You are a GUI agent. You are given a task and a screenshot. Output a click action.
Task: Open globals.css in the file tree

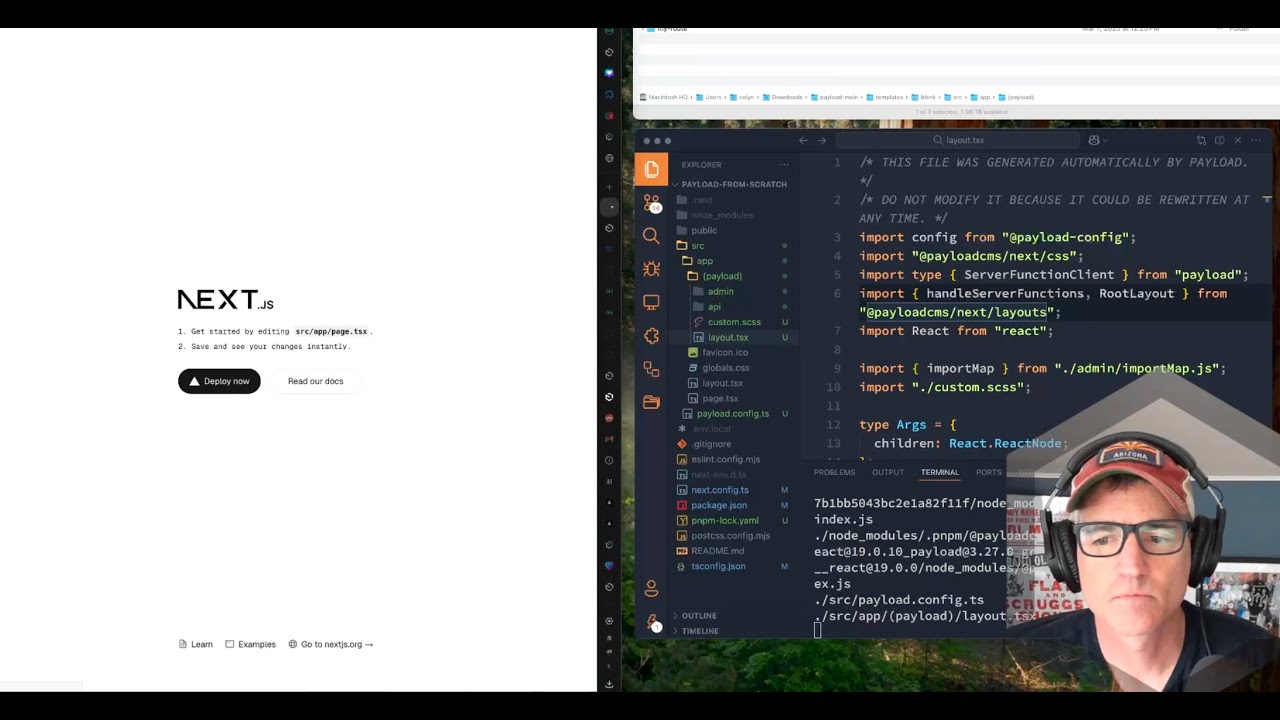(725, 368)
